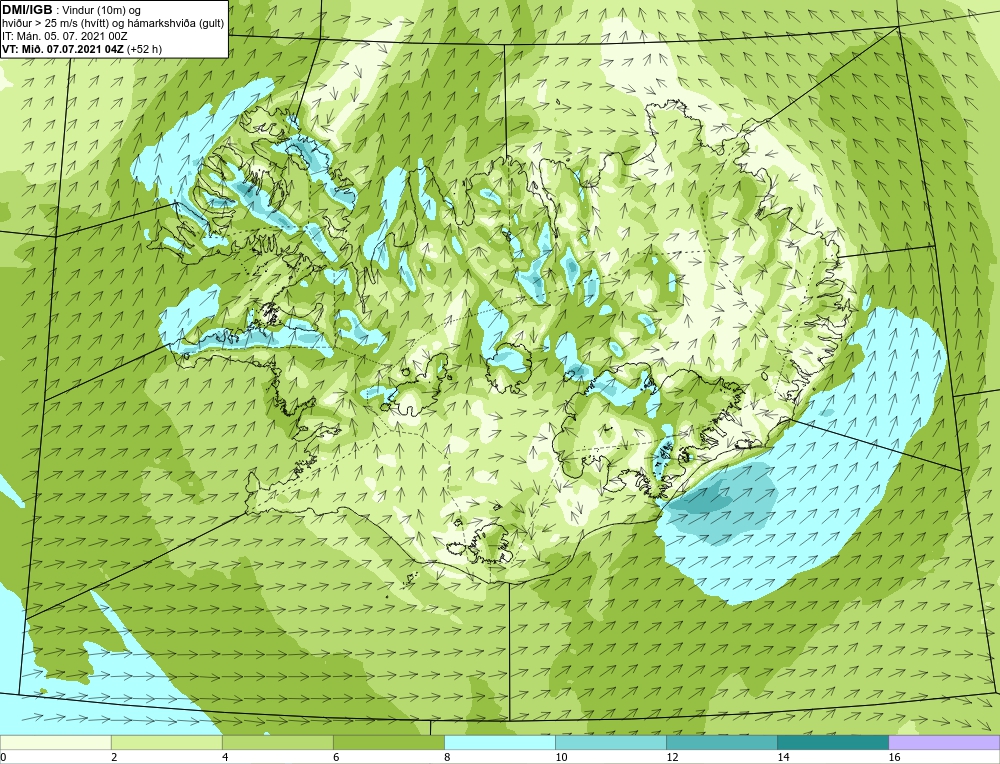
Task: Click the legend scale number "14"
Action: coord(783,758)
